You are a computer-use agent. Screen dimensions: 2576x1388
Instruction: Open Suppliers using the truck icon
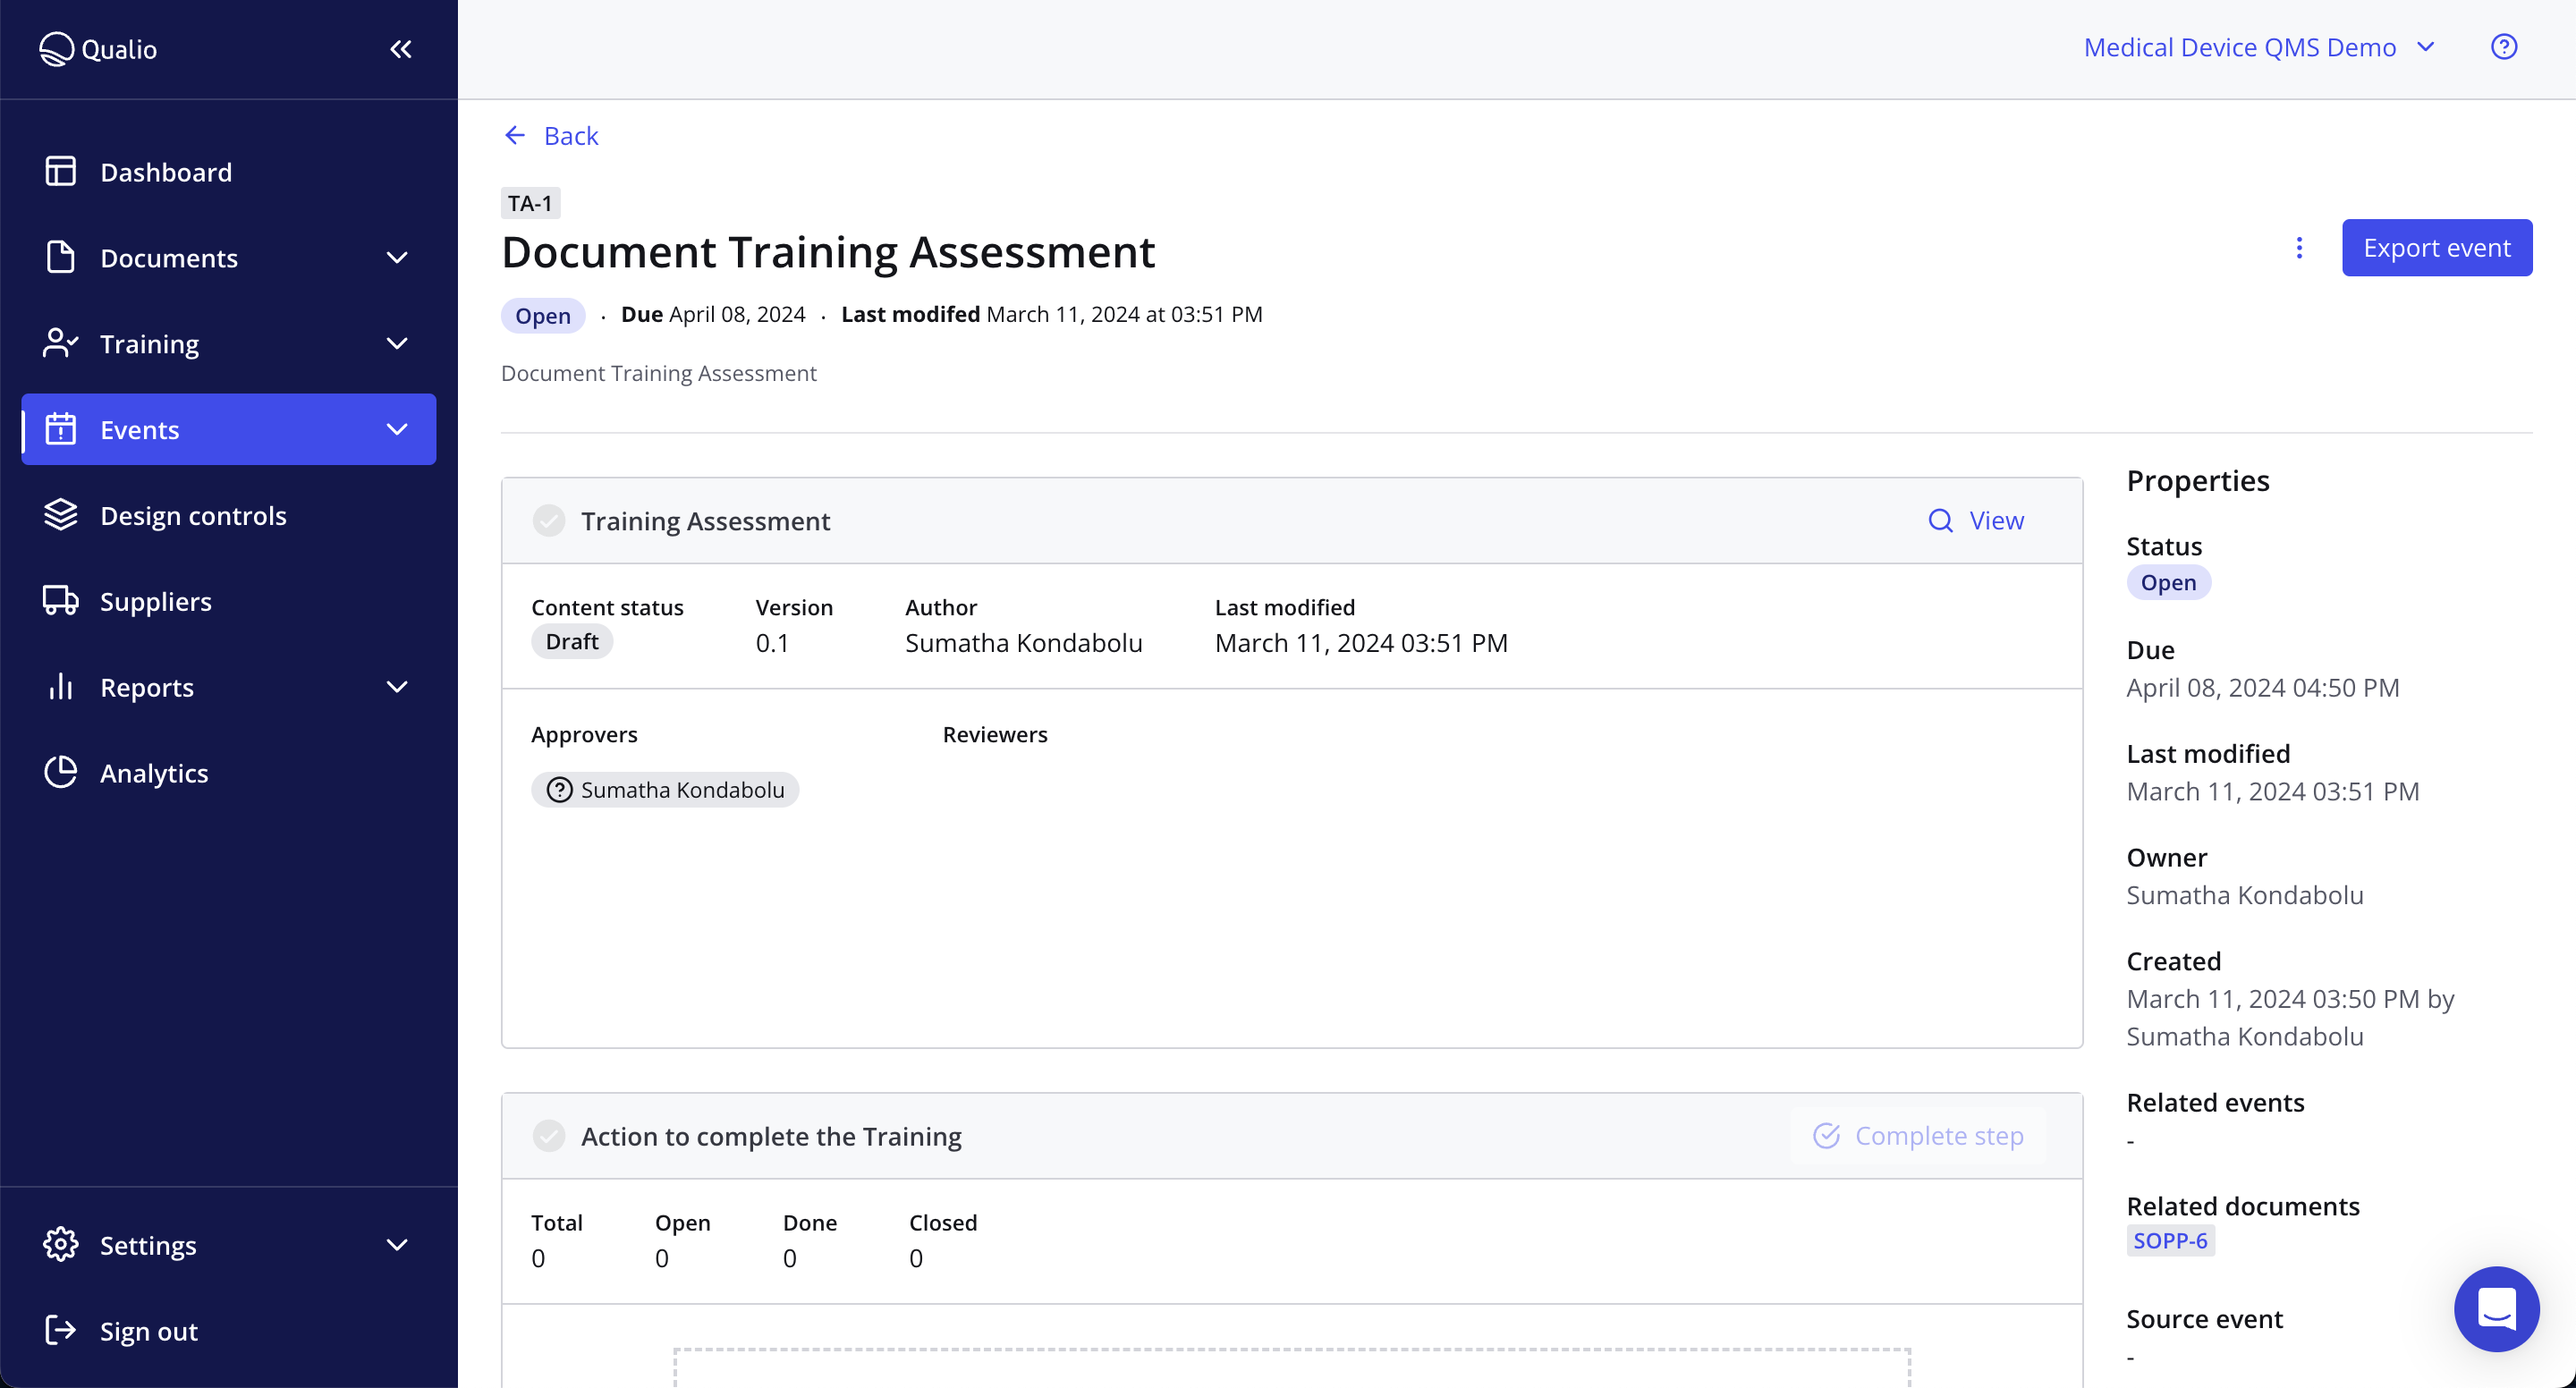click(60, 601)
